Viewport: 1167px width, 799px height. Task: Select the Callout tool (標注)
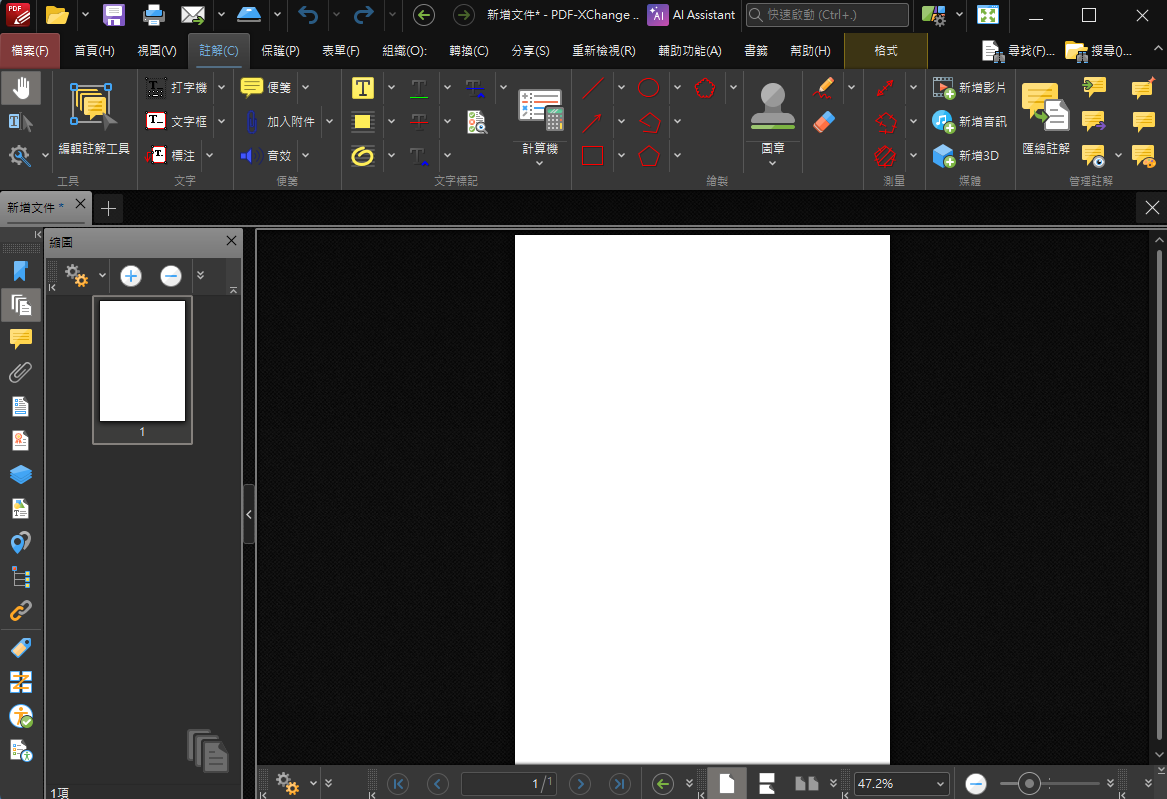pos(171,155)
